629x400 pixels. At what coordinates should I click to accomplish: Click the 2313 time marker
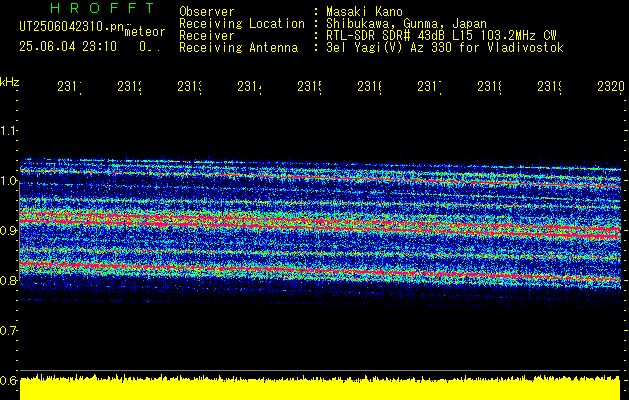pyautogui.click(x=190, y=86)
